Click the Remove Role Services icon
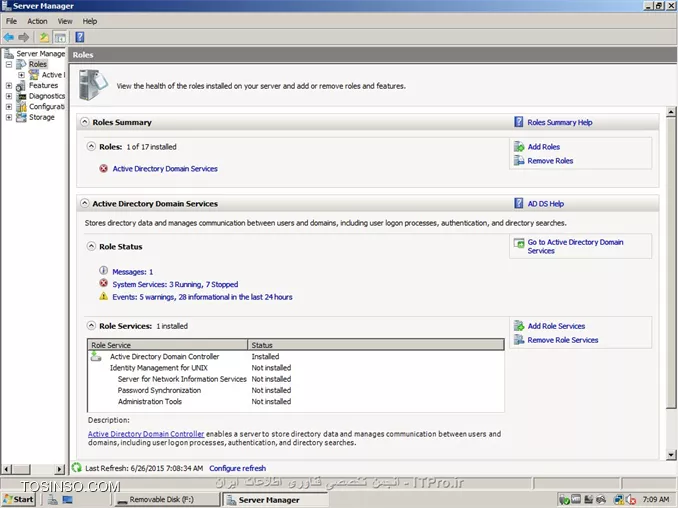This screenshot has width=678, height=508. pyautogui.click(x=519, y=339)
